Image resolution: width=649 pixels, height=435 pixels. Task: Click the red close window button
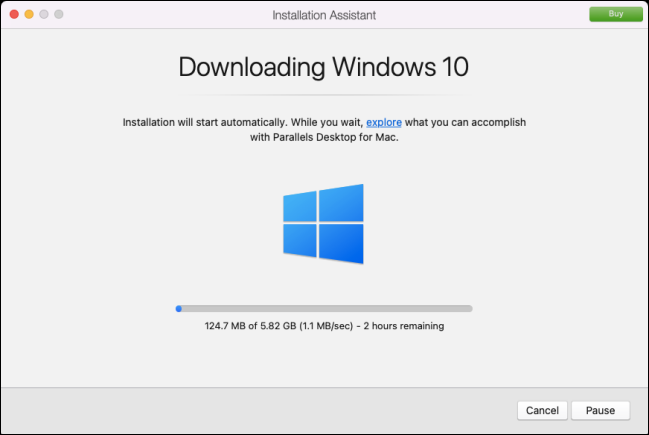(x=13, y=15)
